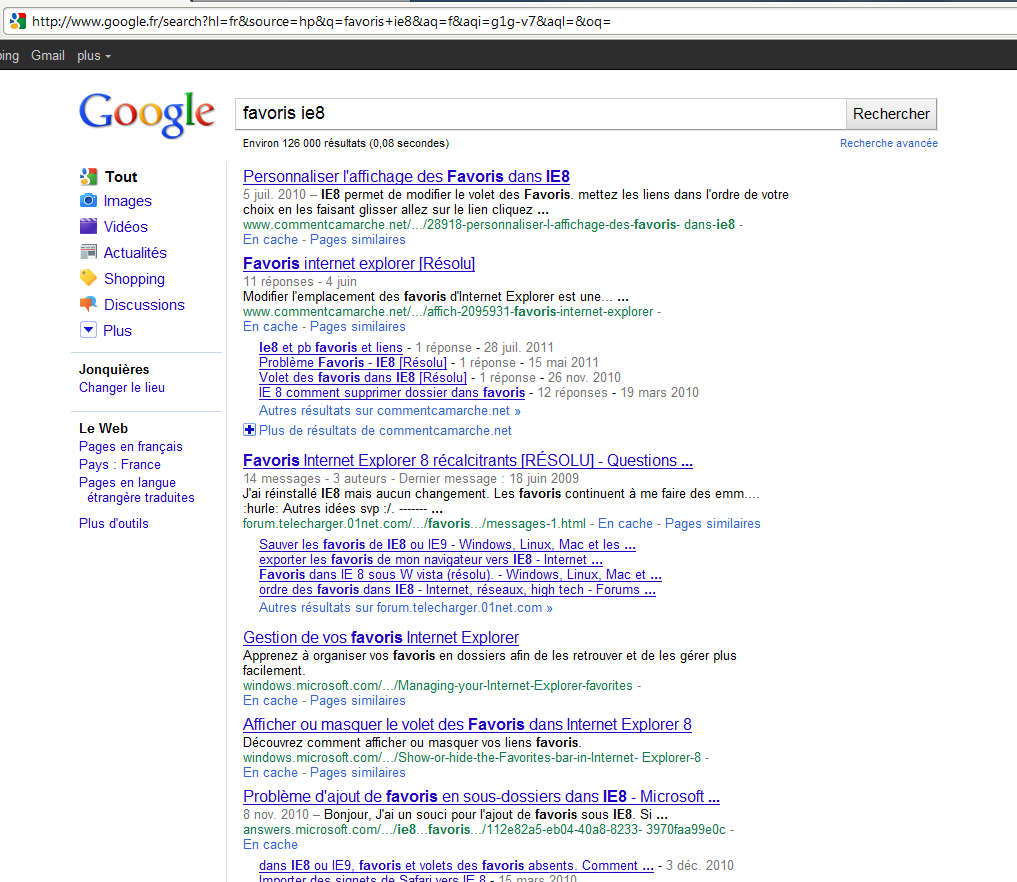1017x882 pixels.
Task: Switch to Actualités results
Action: coord(136,253)
